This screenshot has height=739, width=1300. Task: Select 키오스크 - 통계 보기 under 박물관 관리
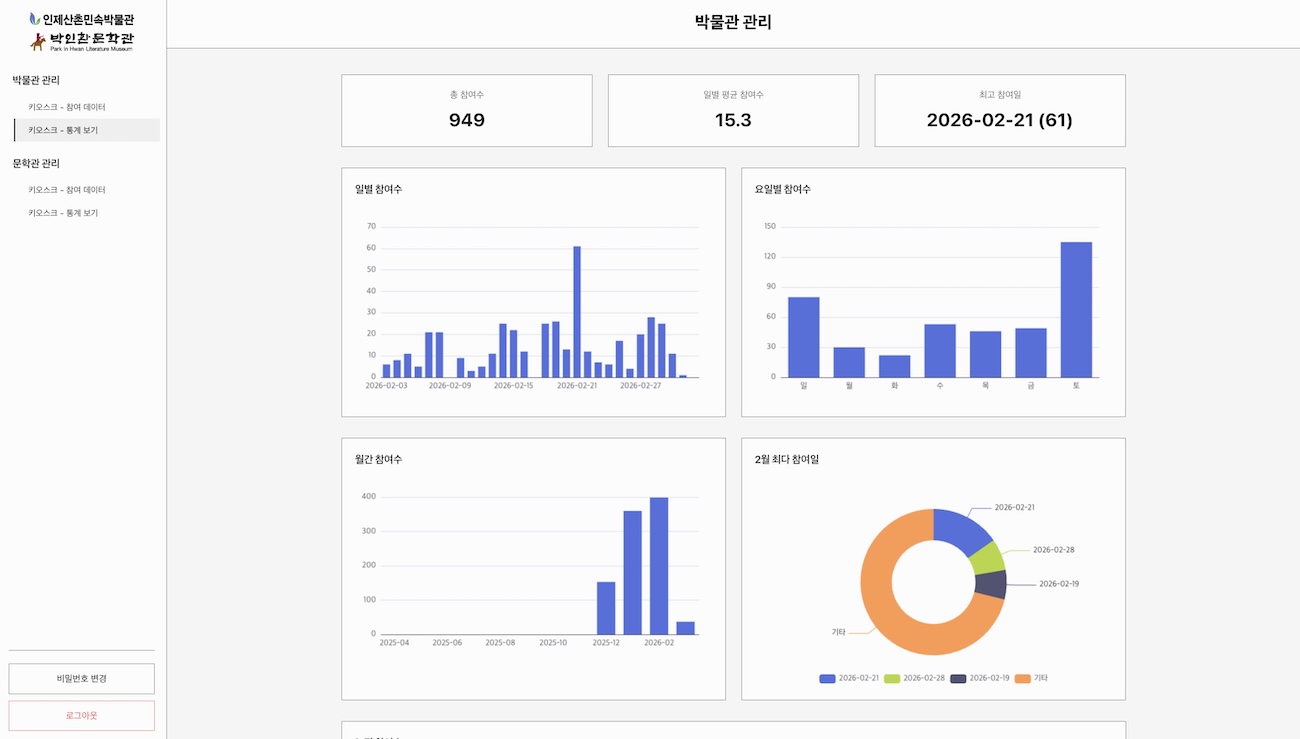click(x=63, y=130)
